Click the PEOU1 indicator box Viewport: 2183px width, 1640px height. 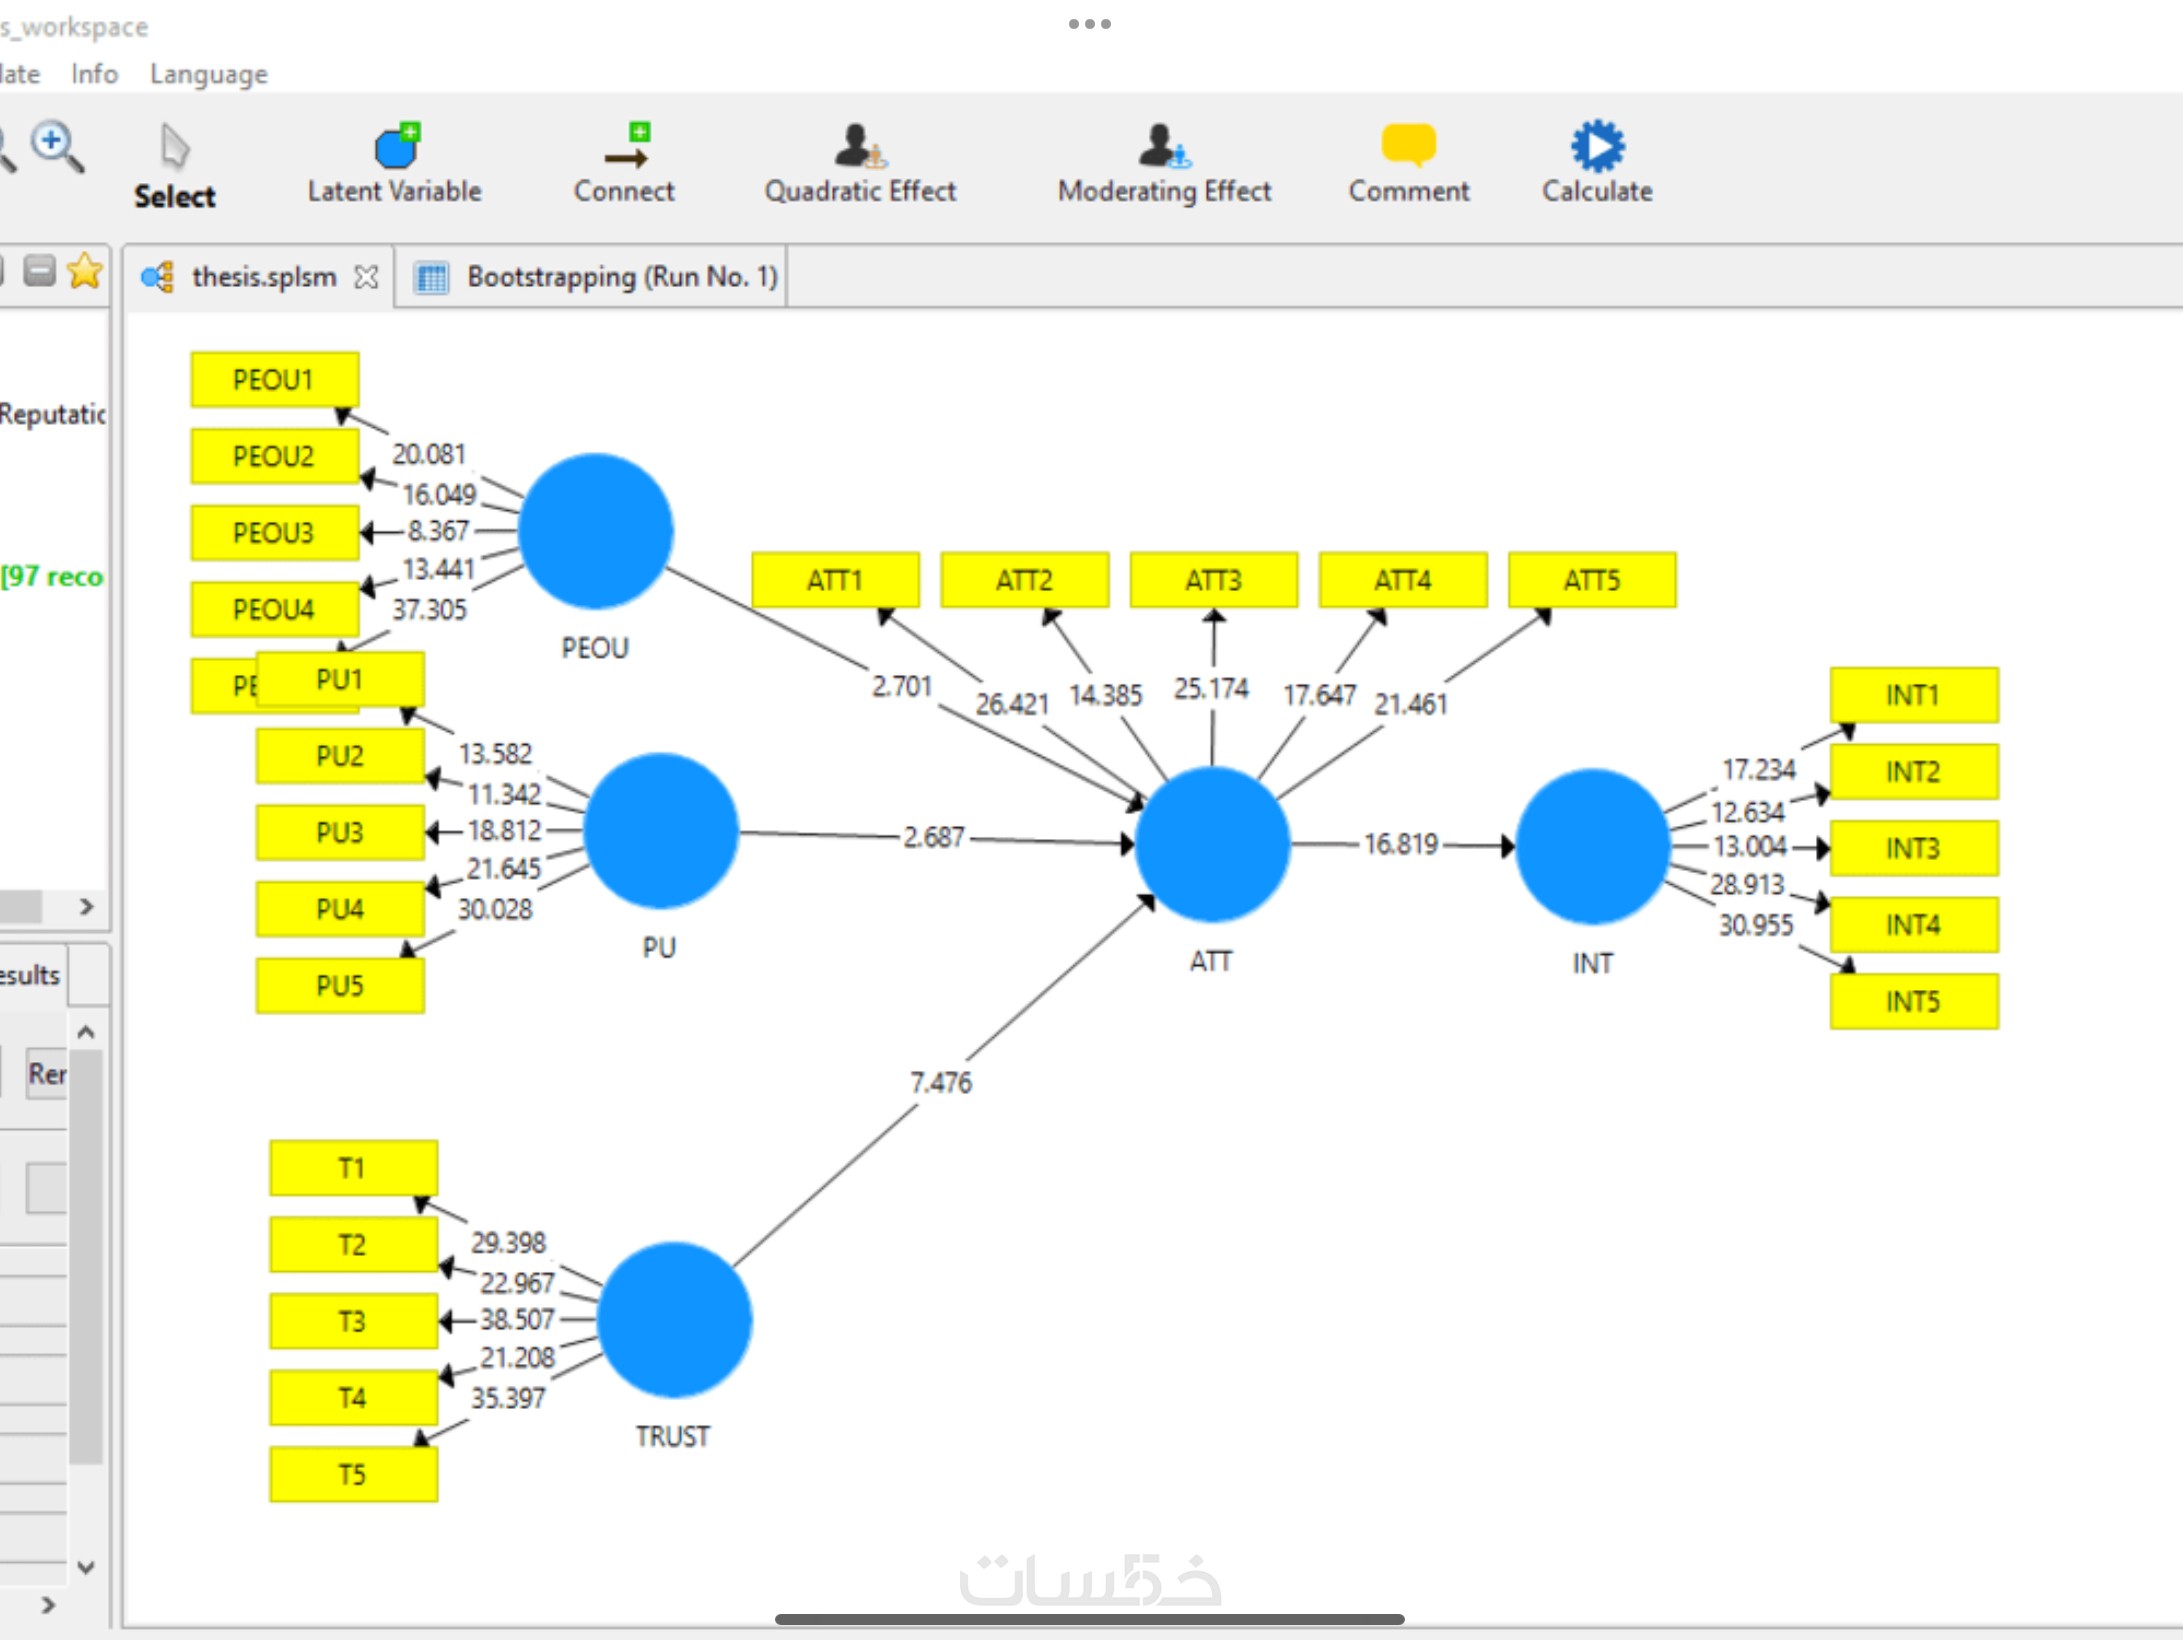(274, 380)
